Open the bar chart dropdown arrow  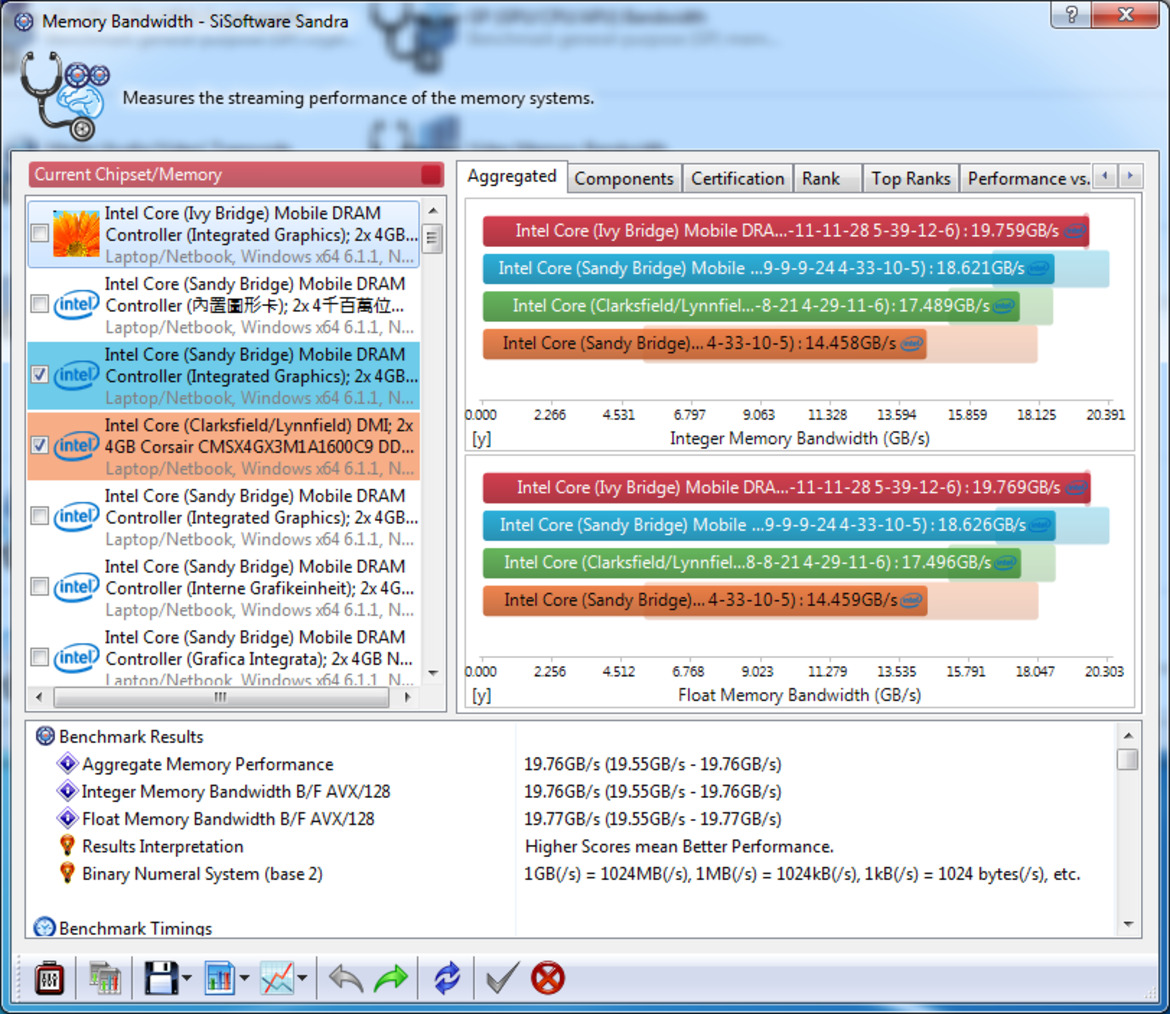pos(244,978)
